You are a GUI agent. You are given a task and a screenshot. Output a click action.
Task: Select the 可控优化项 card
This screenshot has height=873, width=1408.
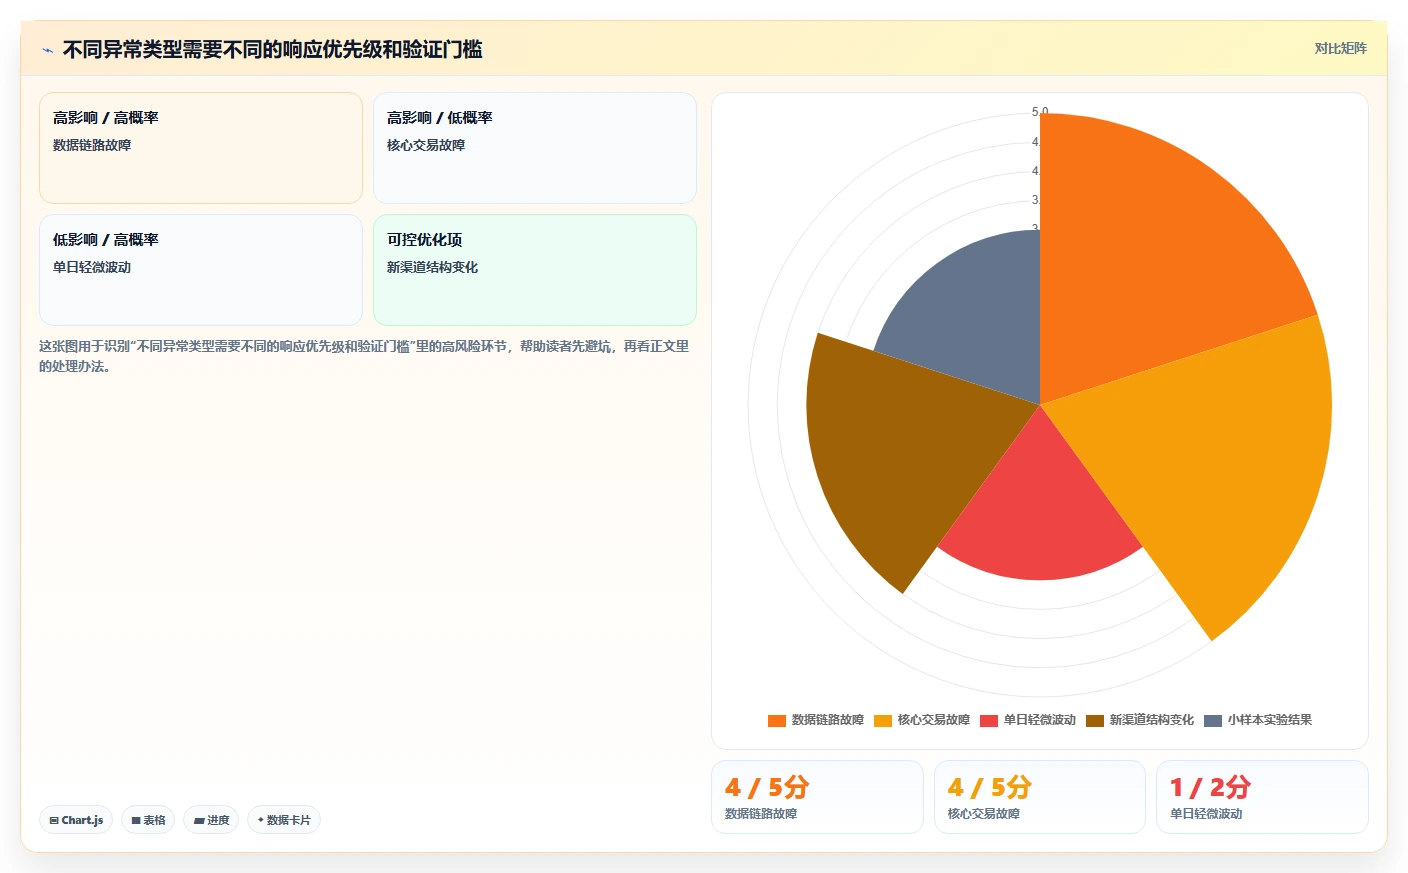click(x=535, y=270)
